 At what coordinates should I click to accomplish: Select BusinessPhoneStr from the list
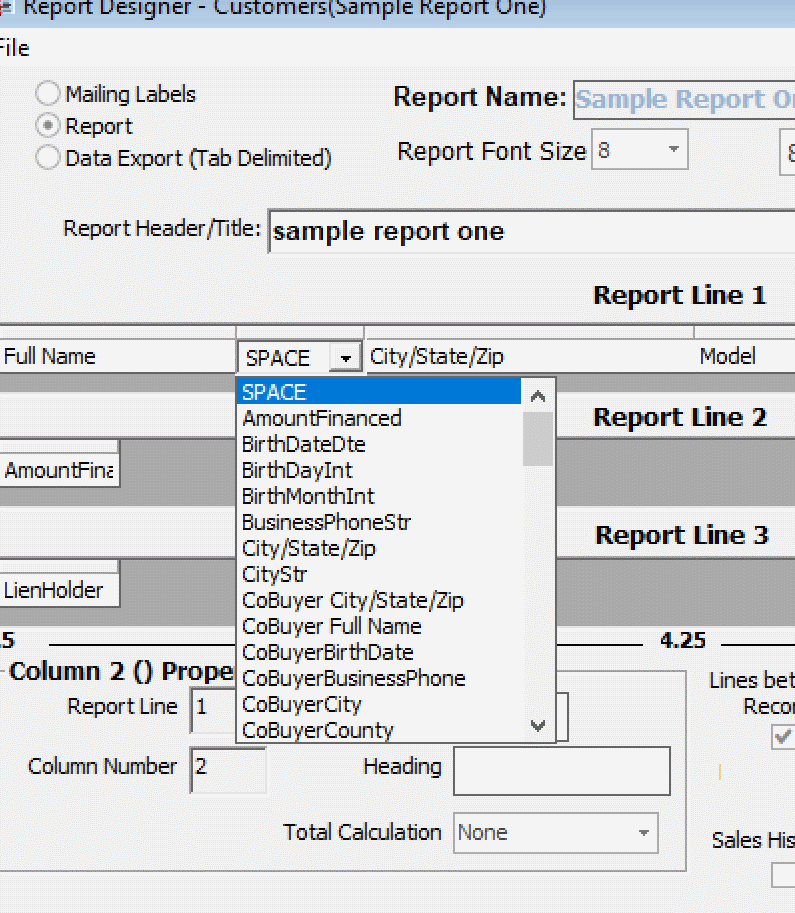pos(379,522)
